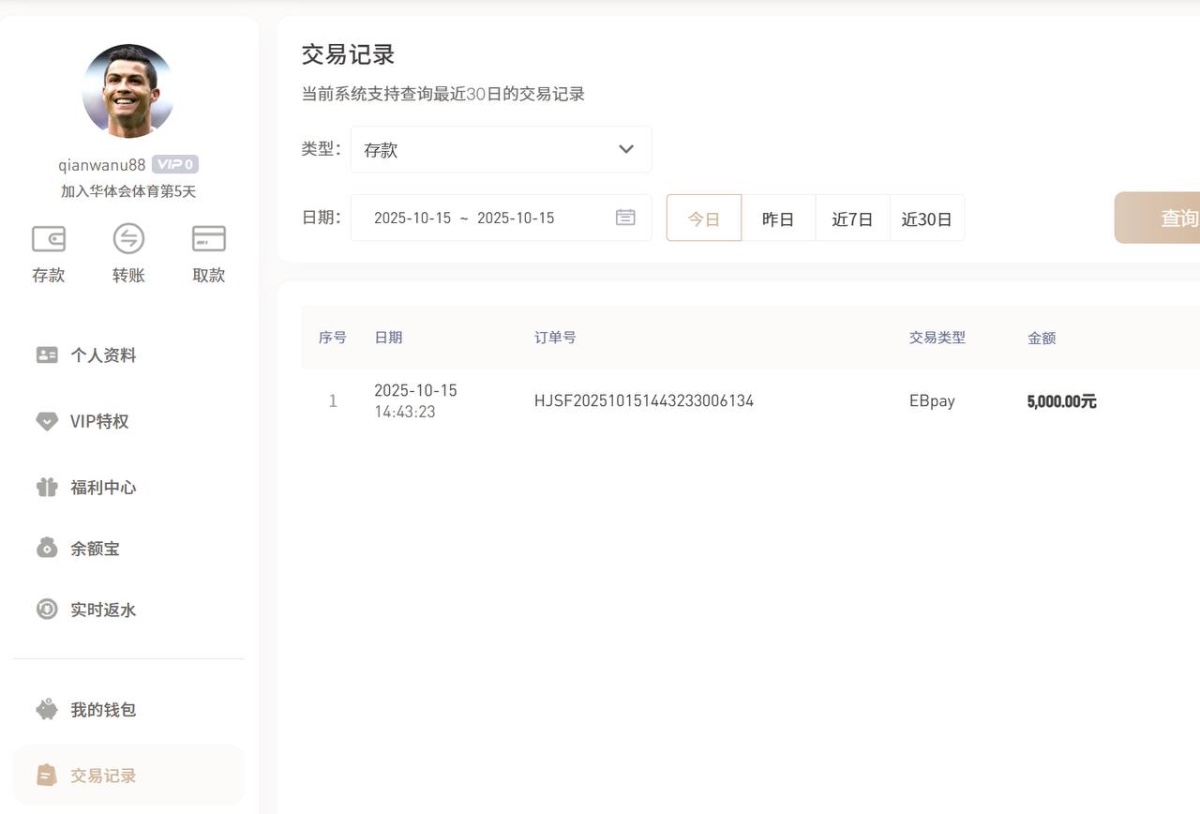Select the 实时返水 rebate icon
1200x814 pixels.
pyautogui.click(x=46, y=610)
